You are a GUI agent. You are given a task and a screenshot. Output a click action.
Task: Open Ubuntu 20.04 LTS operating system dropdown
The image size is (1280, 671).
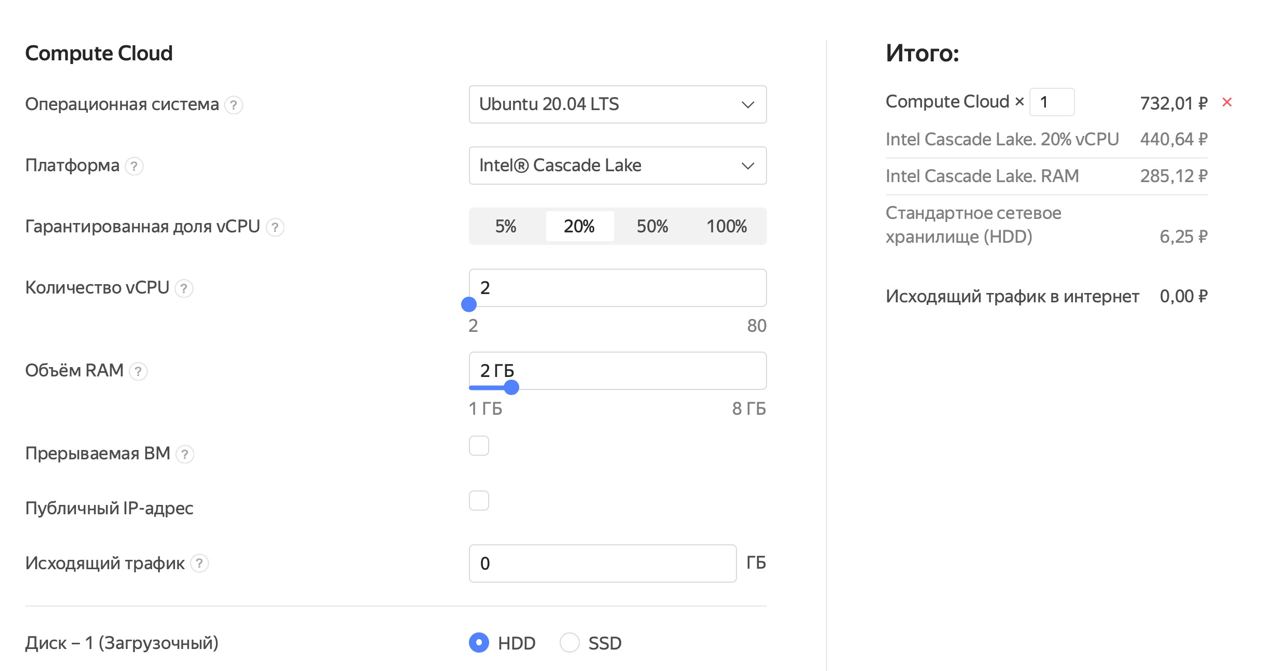pos(617,104)
